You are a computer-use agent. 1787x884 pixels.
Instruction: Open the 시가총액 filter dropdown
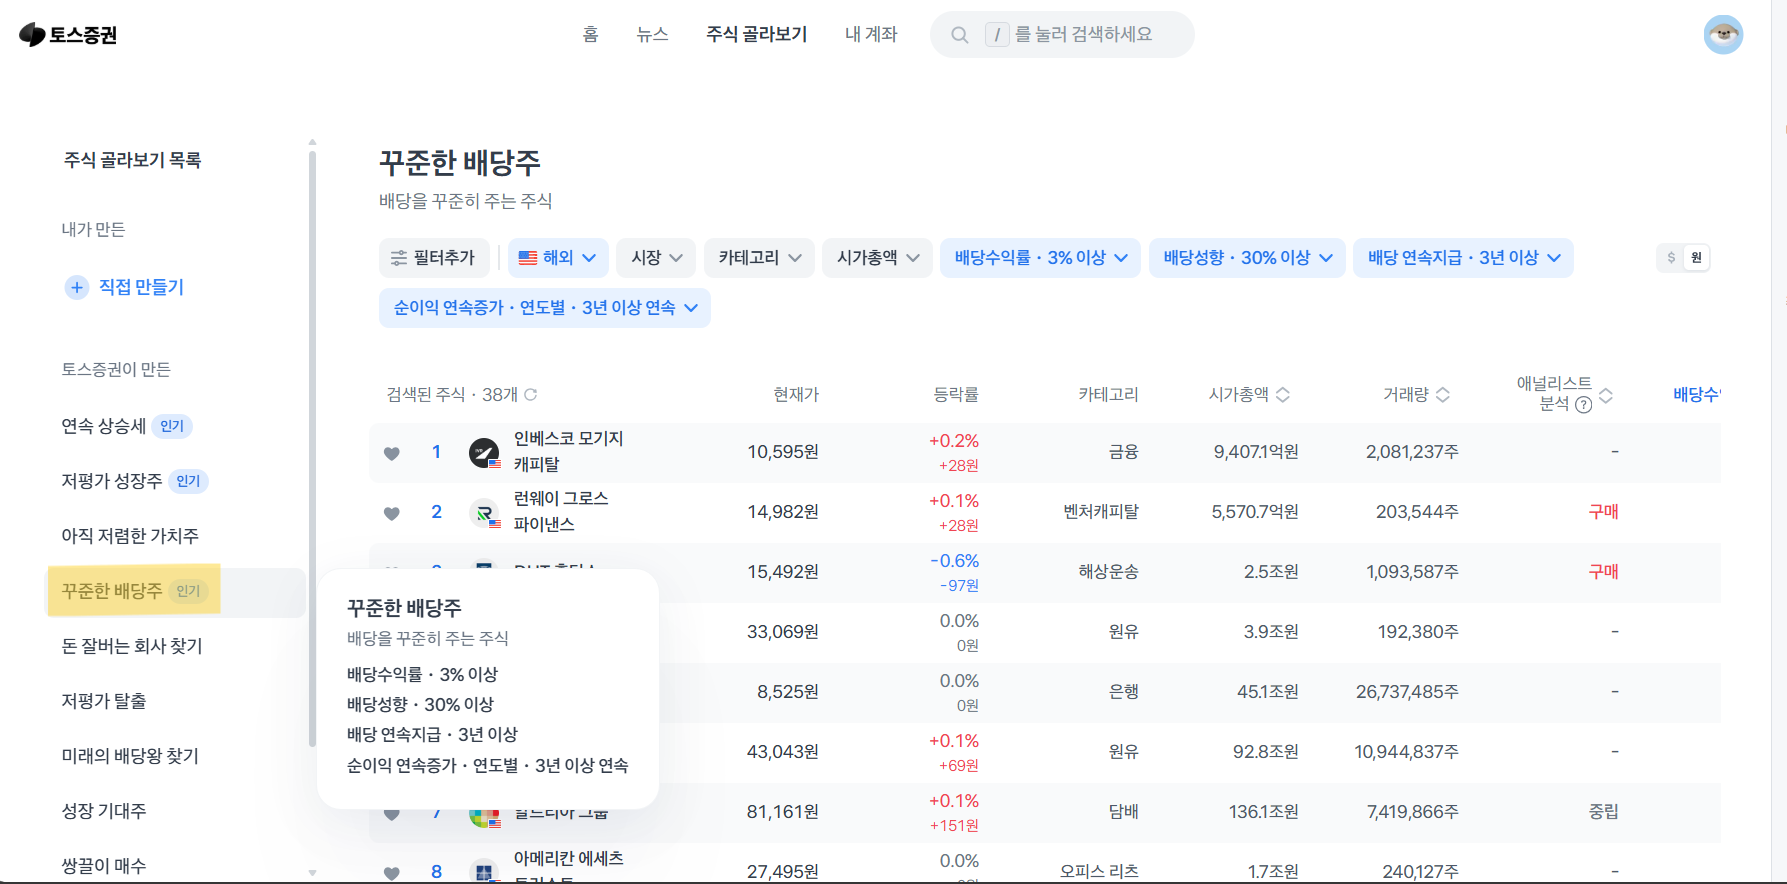(877, 258)
